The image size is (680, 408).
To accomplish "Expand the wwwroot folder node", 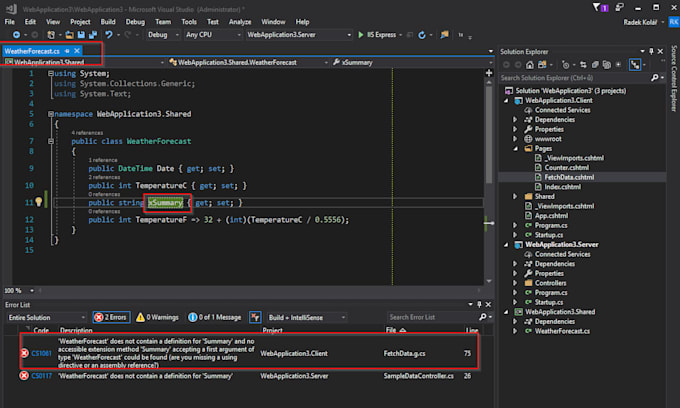I will click(515, 139).
